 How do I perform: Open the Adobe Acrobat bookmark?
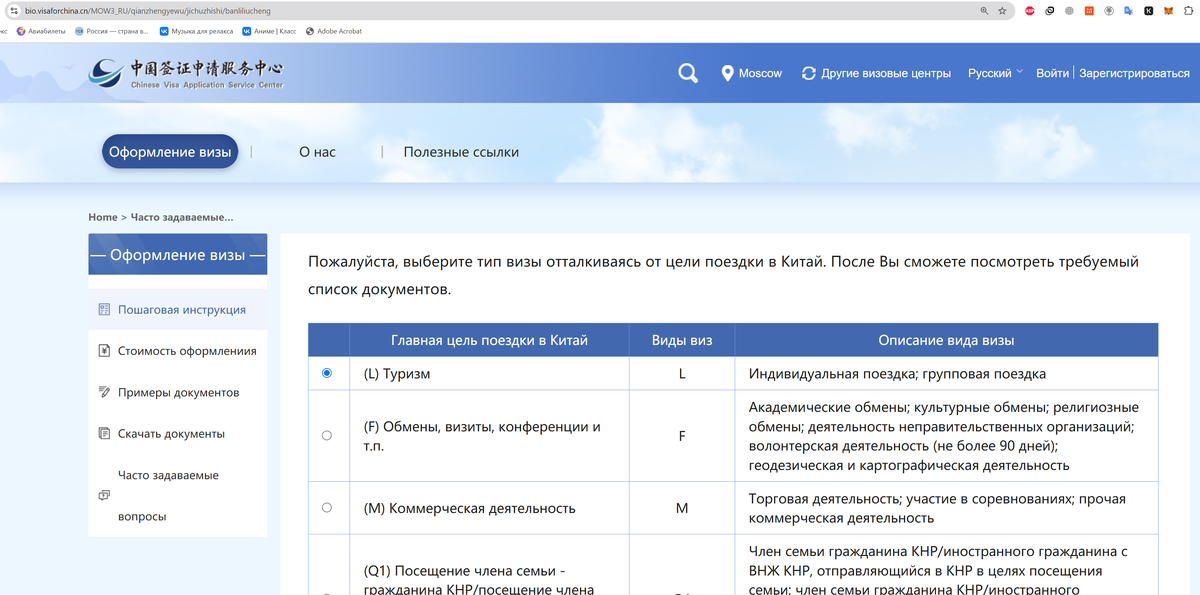click(x=334, y=31)
